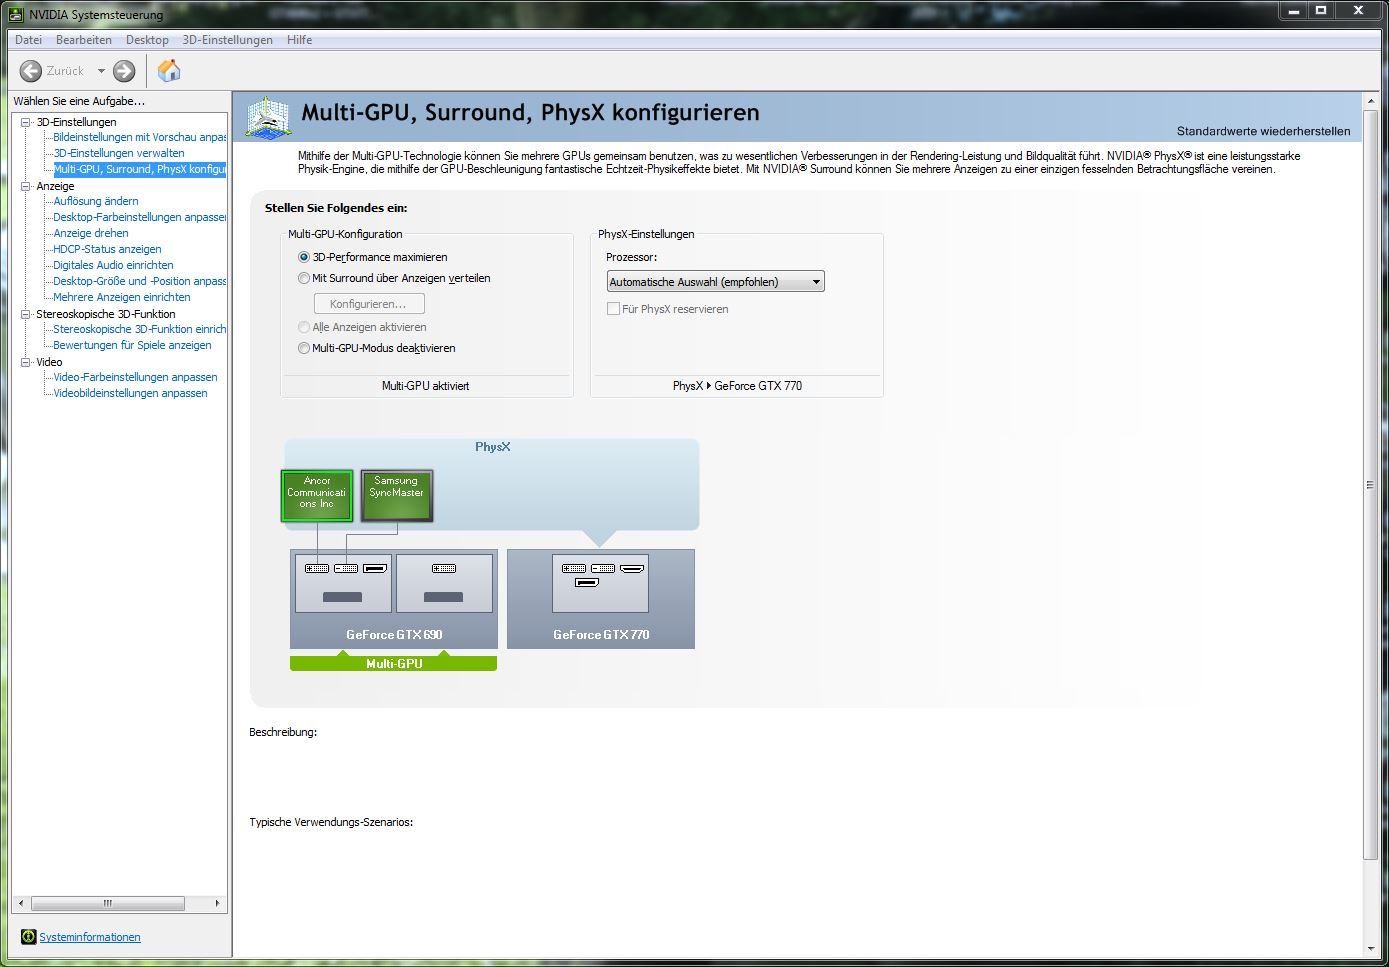Collapse the Video tree node
1389x967 pixels.
click(x=26, y=362)
